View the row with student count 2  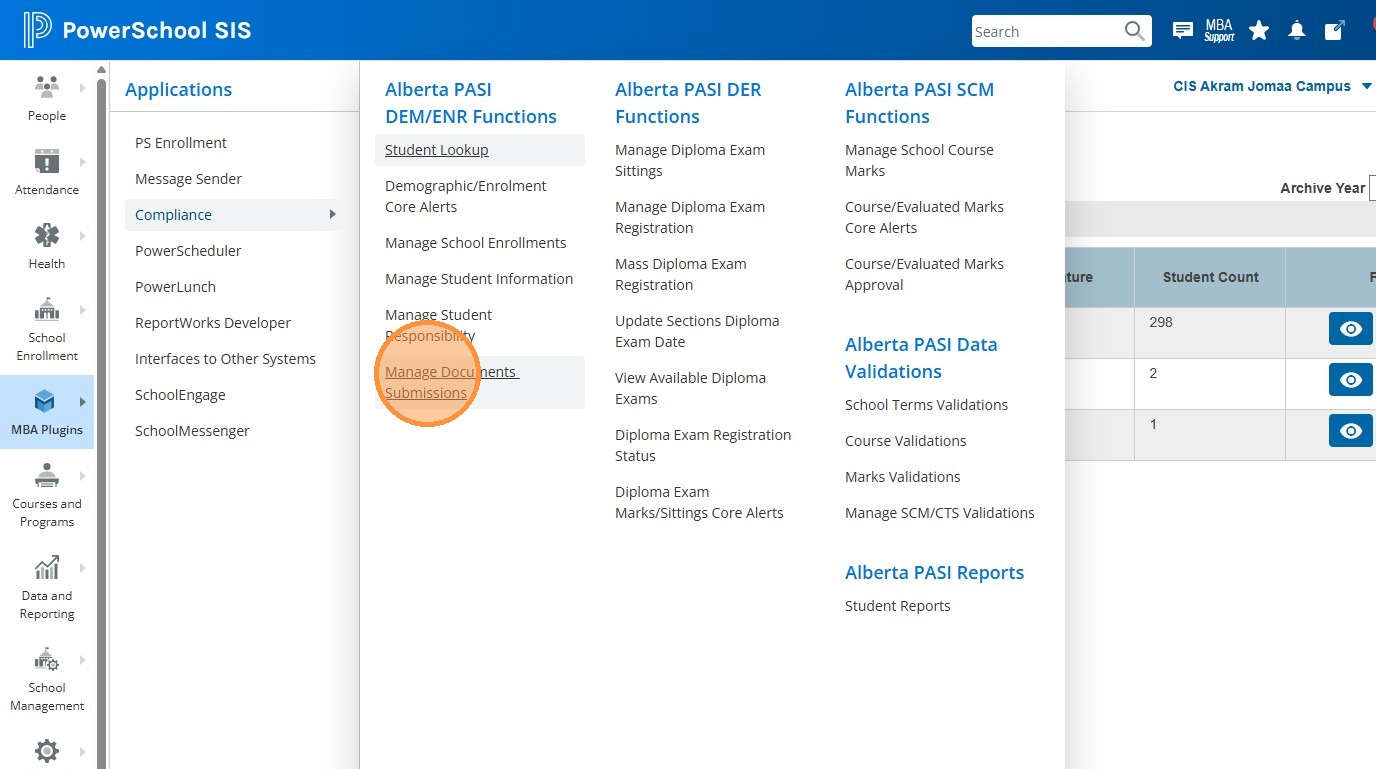pos(1350,380)
